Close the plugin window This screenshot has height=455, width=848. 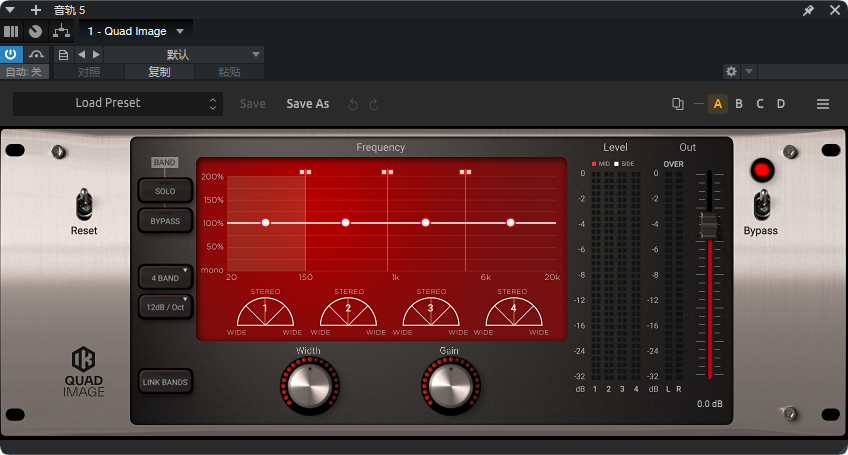pyautogui.click(x=835, y=10)
